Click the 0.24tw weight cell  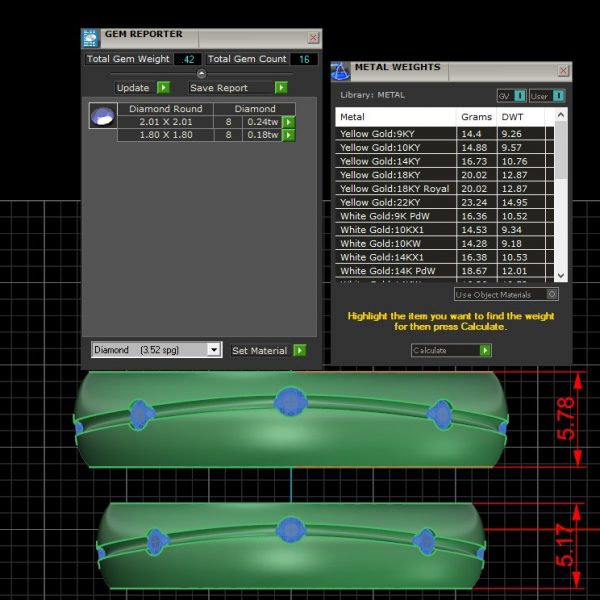click(262, 122)
